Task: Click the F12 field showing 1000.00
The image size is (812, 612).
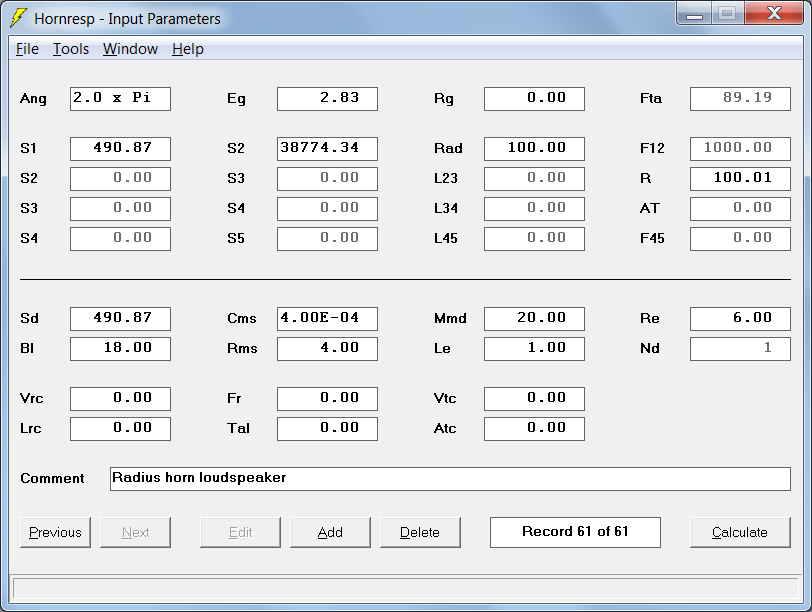Action: [x=741, y=149]
